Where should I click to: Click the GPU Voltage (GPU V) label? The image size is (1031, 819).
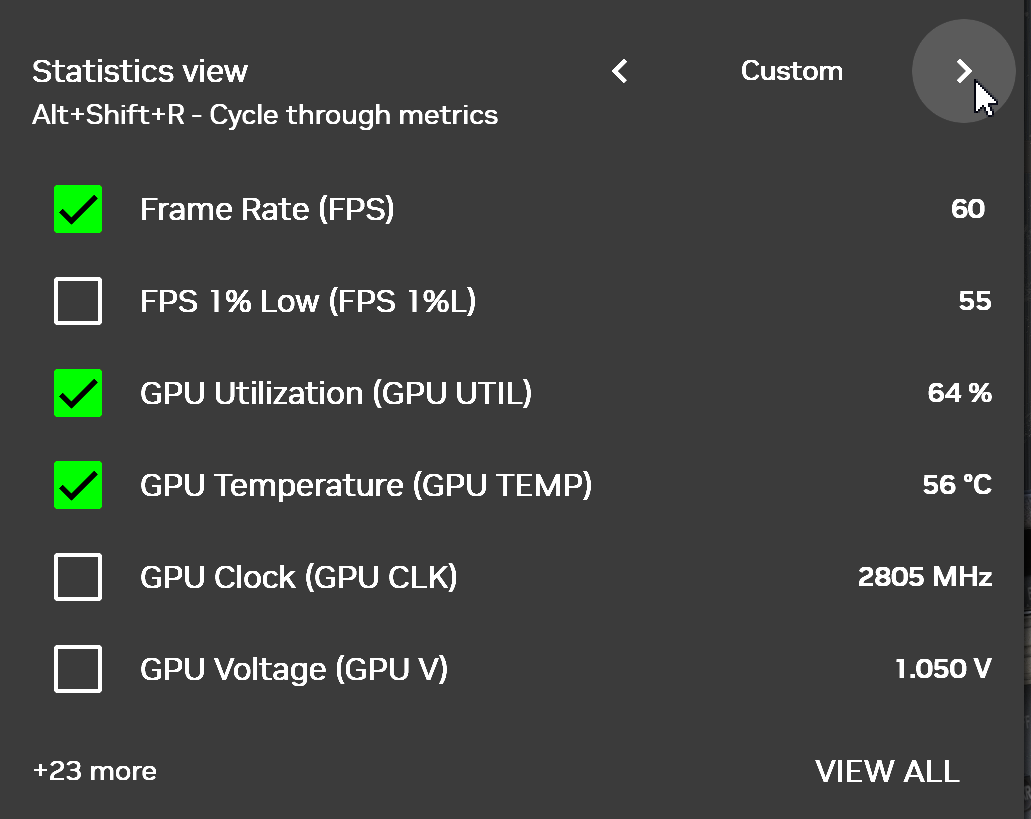[294, 669]
